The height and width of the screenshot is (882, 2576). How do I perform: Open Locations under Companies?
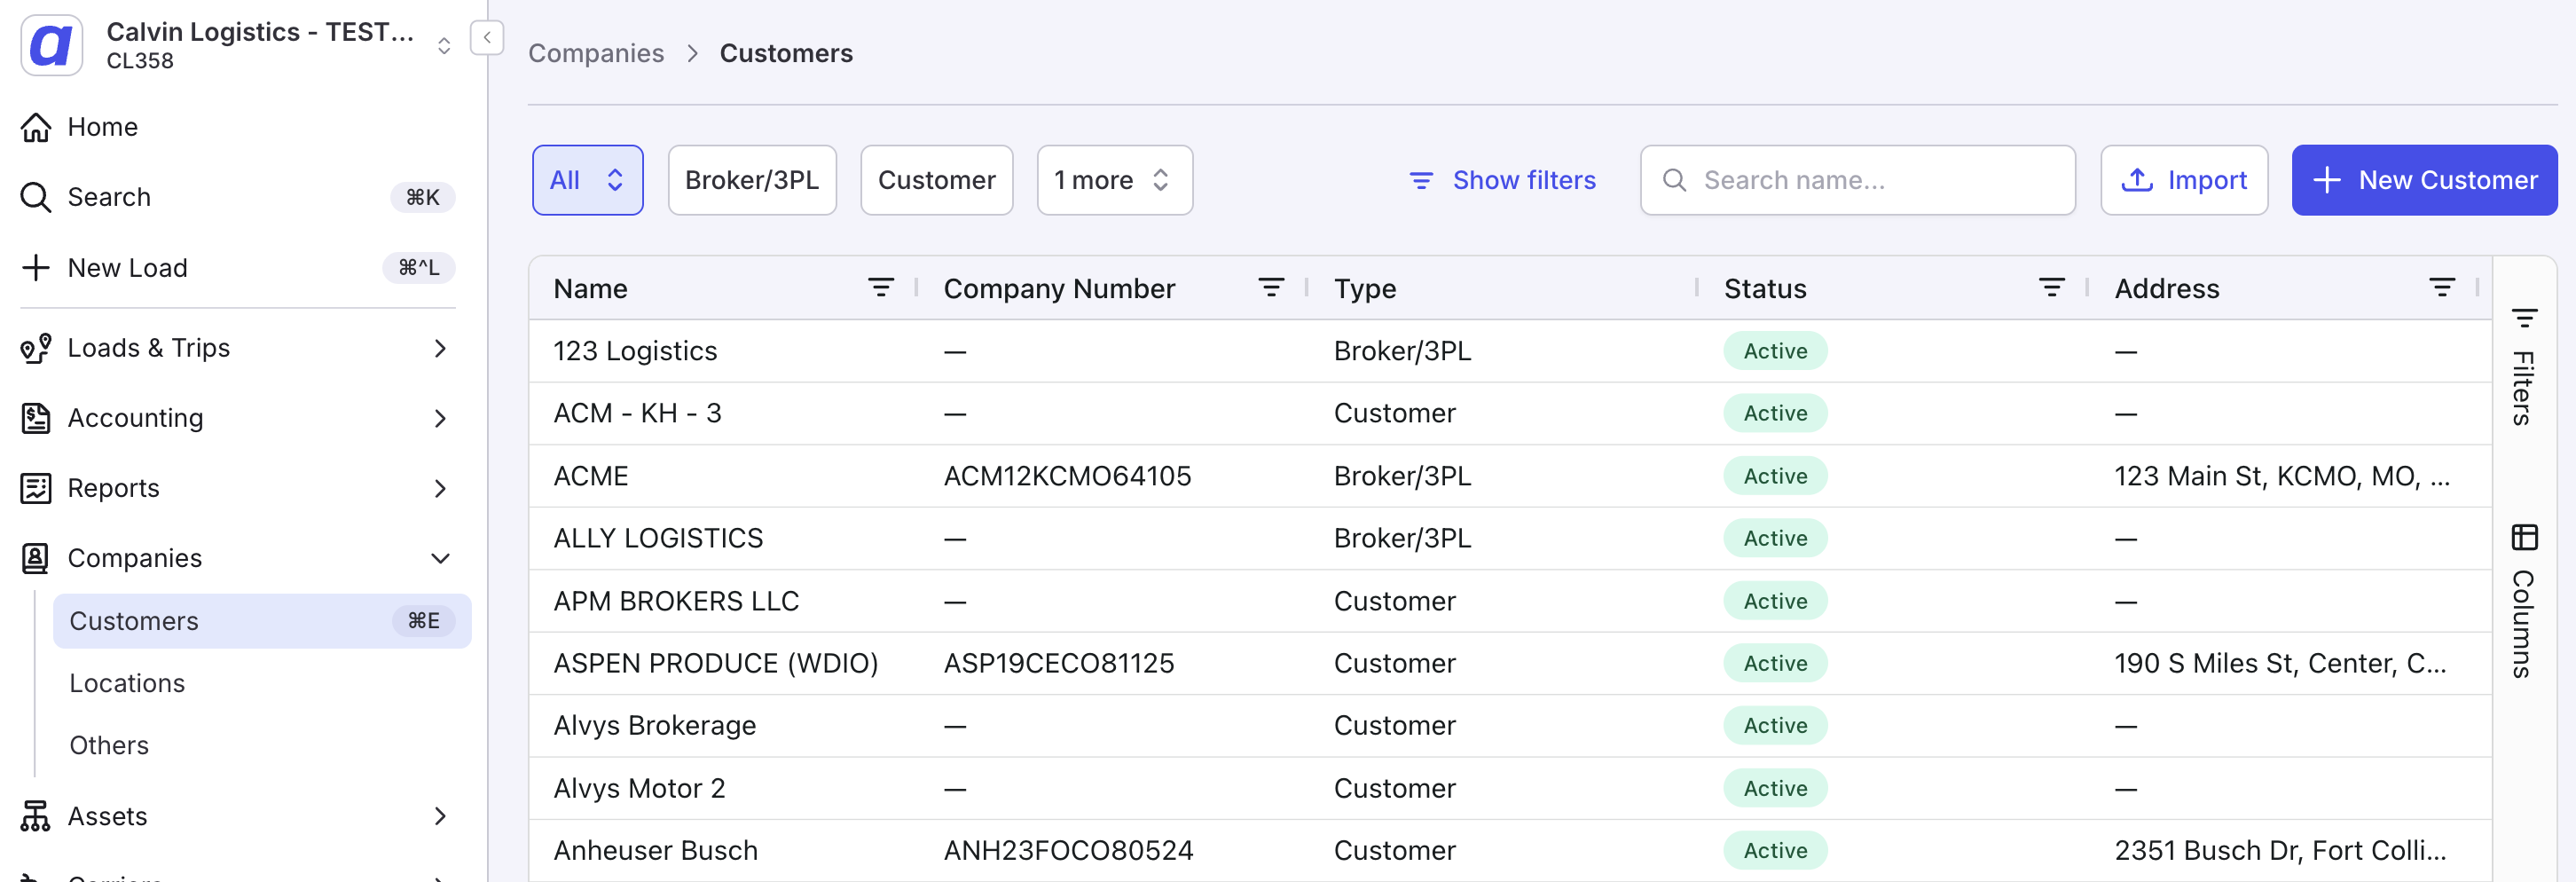pos(127,683)
